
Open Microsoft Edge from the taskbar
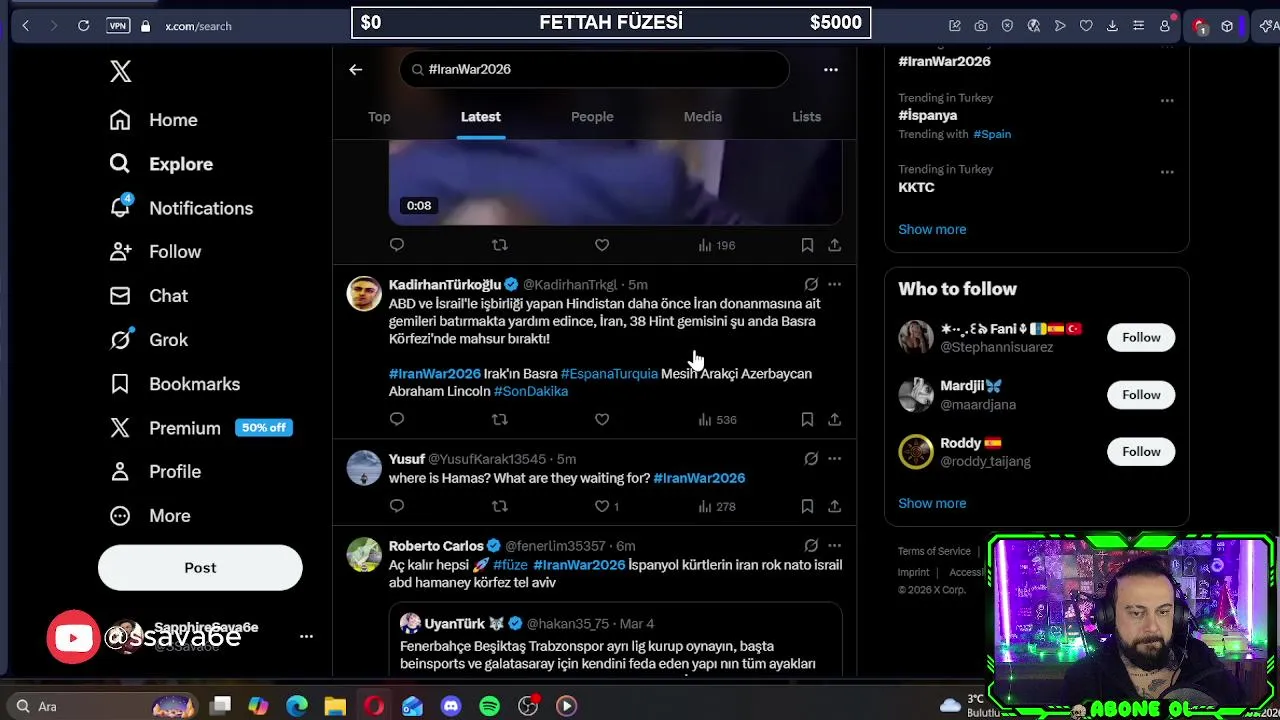(x=297, y=706)
